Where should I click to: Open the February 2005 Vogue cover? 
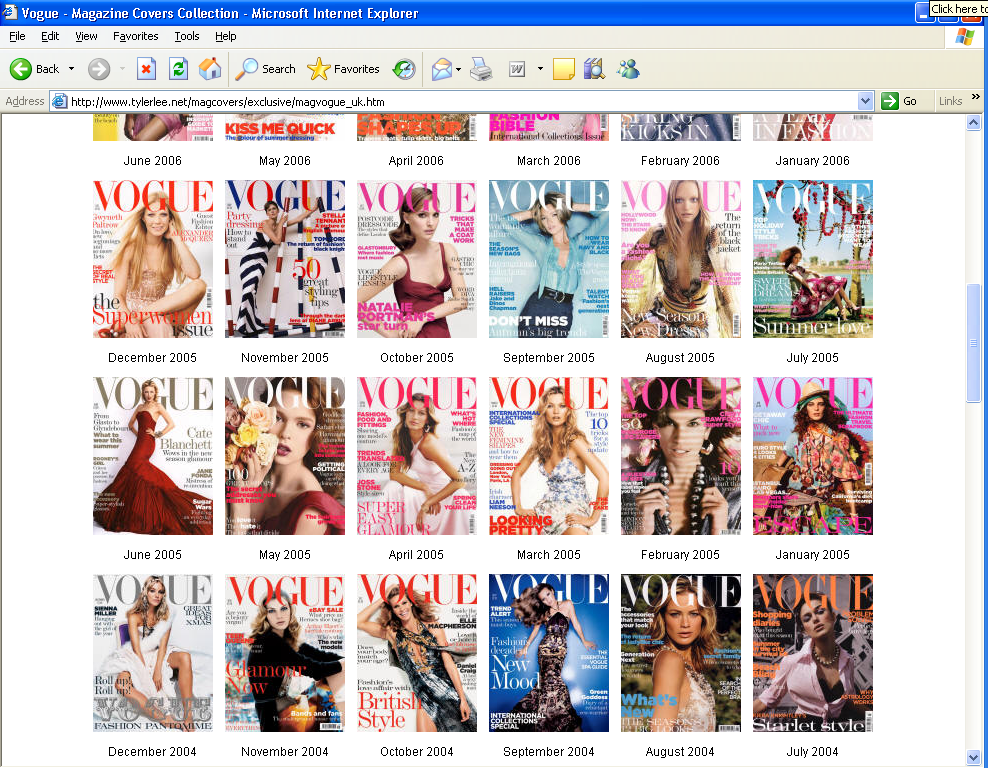click(x=681, y=456)
